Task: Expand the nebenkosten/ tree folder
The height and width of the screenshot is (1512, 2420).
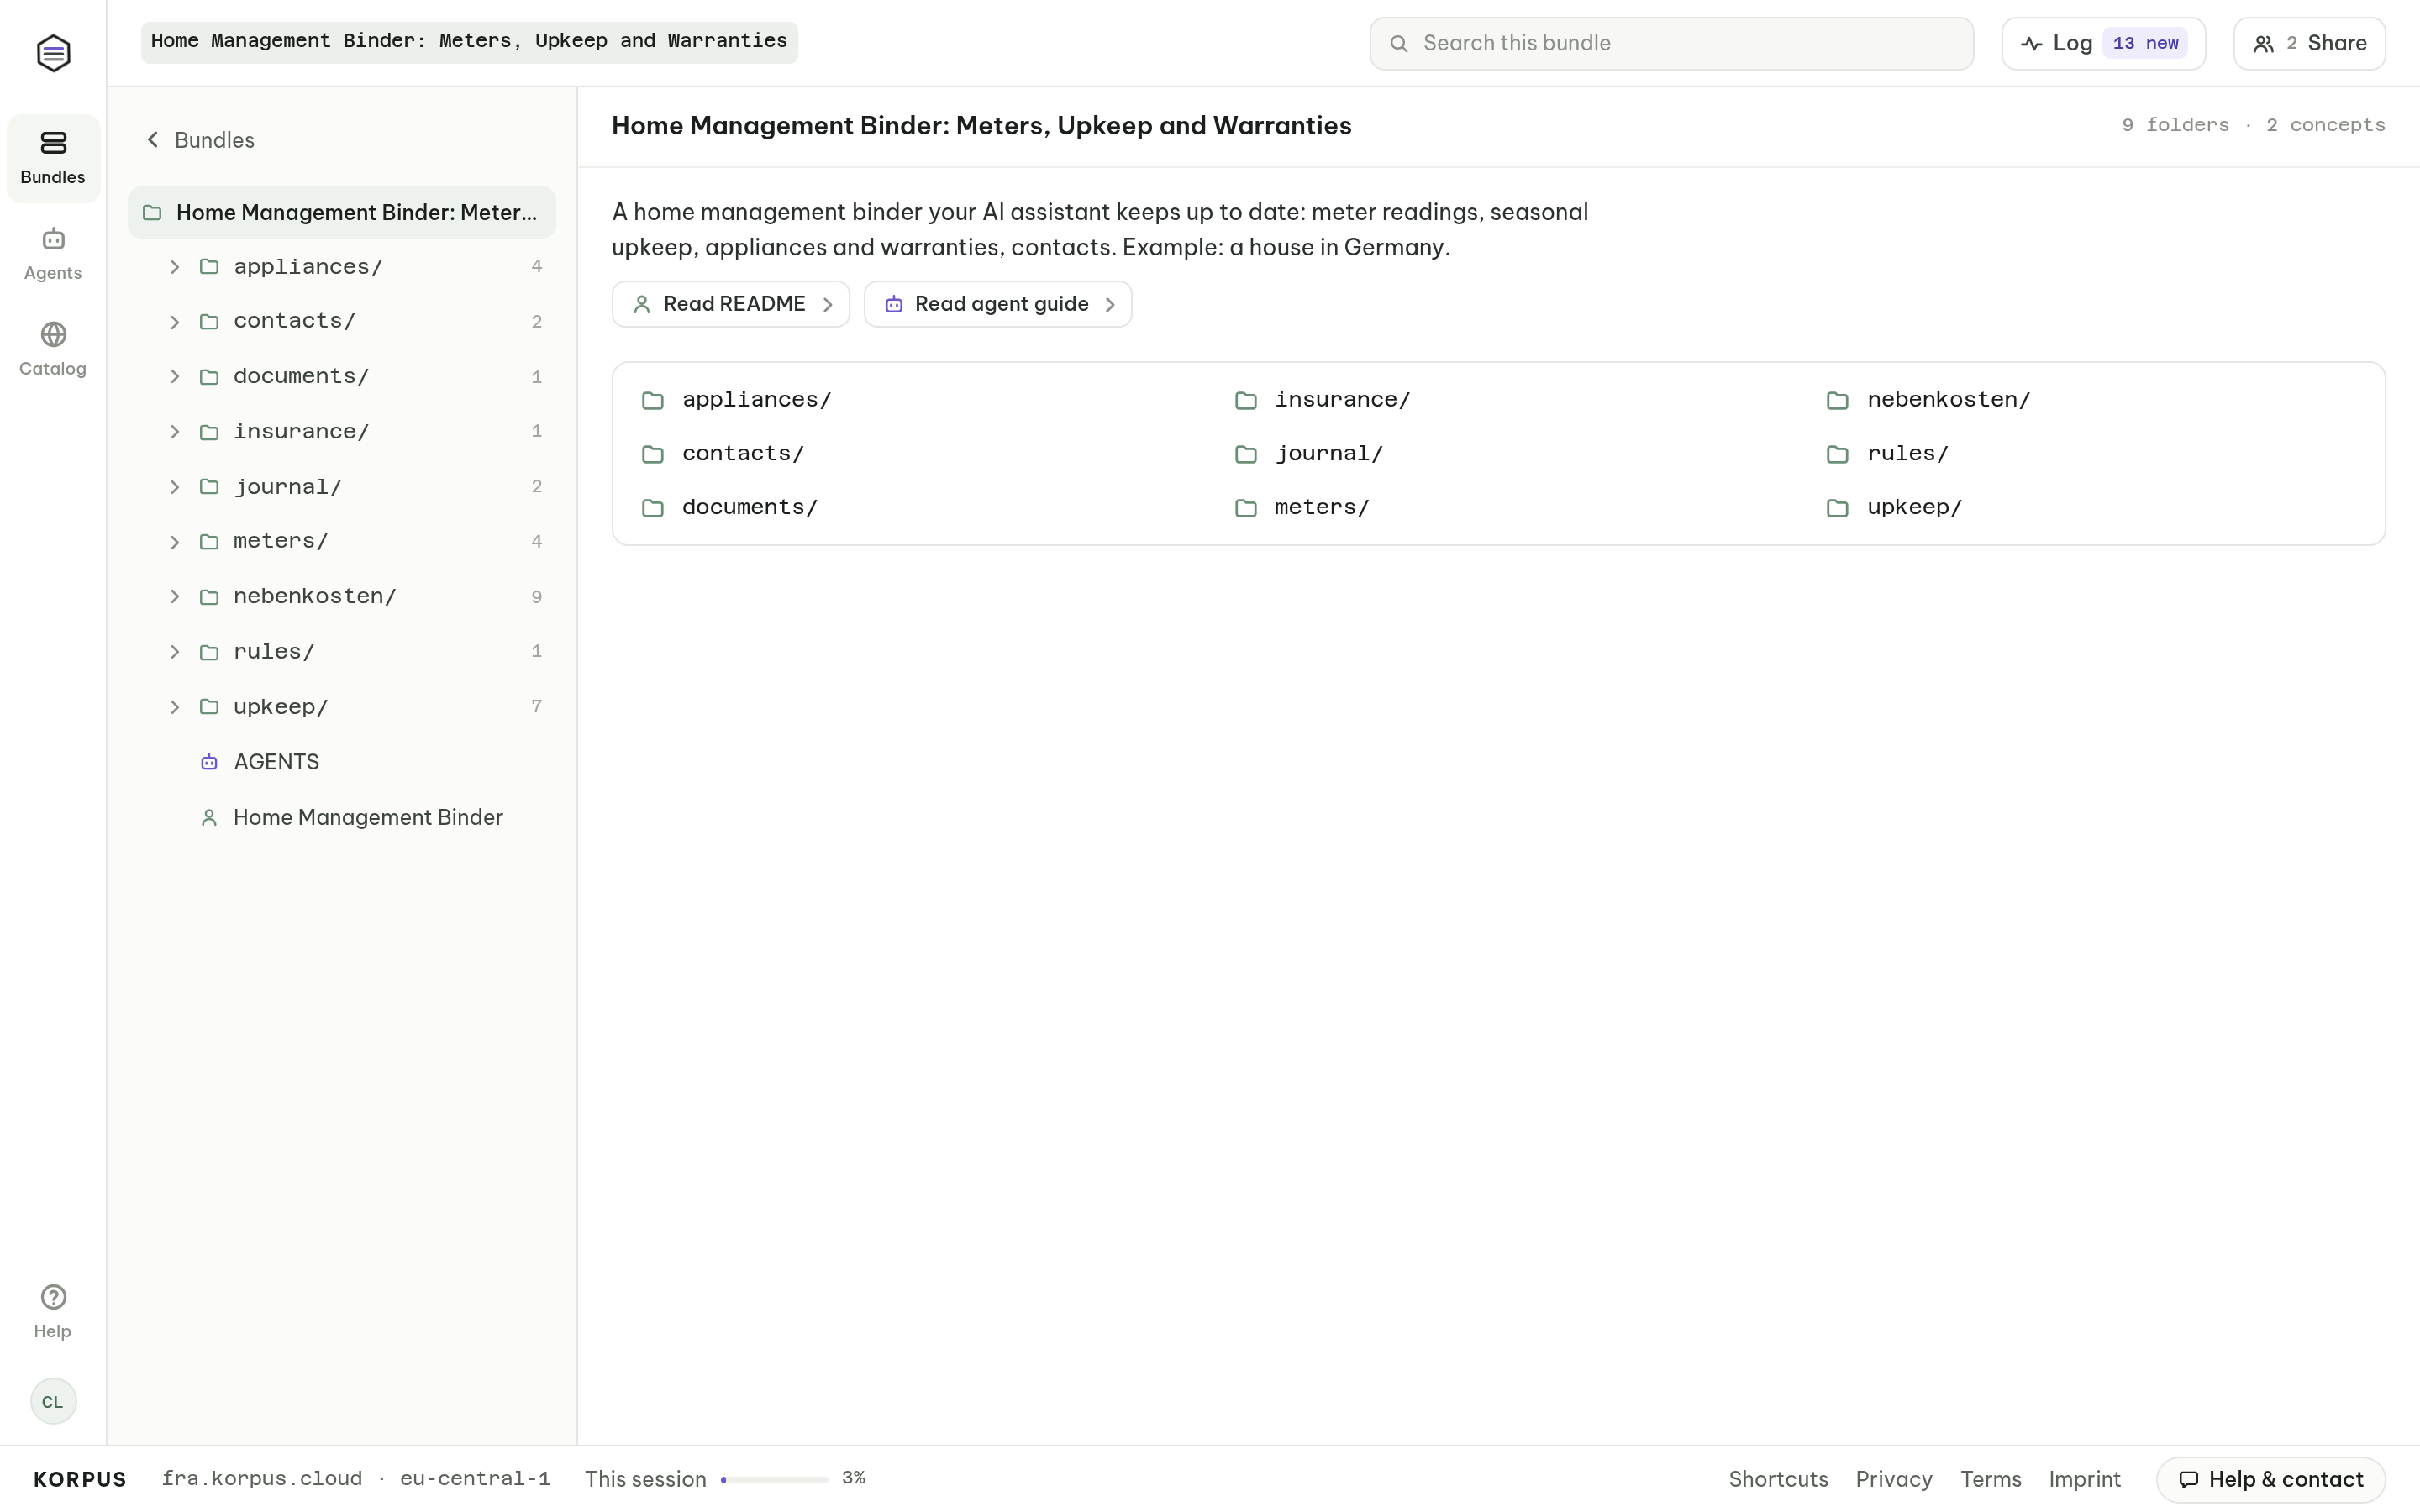Action: click(x=175, y=597)
